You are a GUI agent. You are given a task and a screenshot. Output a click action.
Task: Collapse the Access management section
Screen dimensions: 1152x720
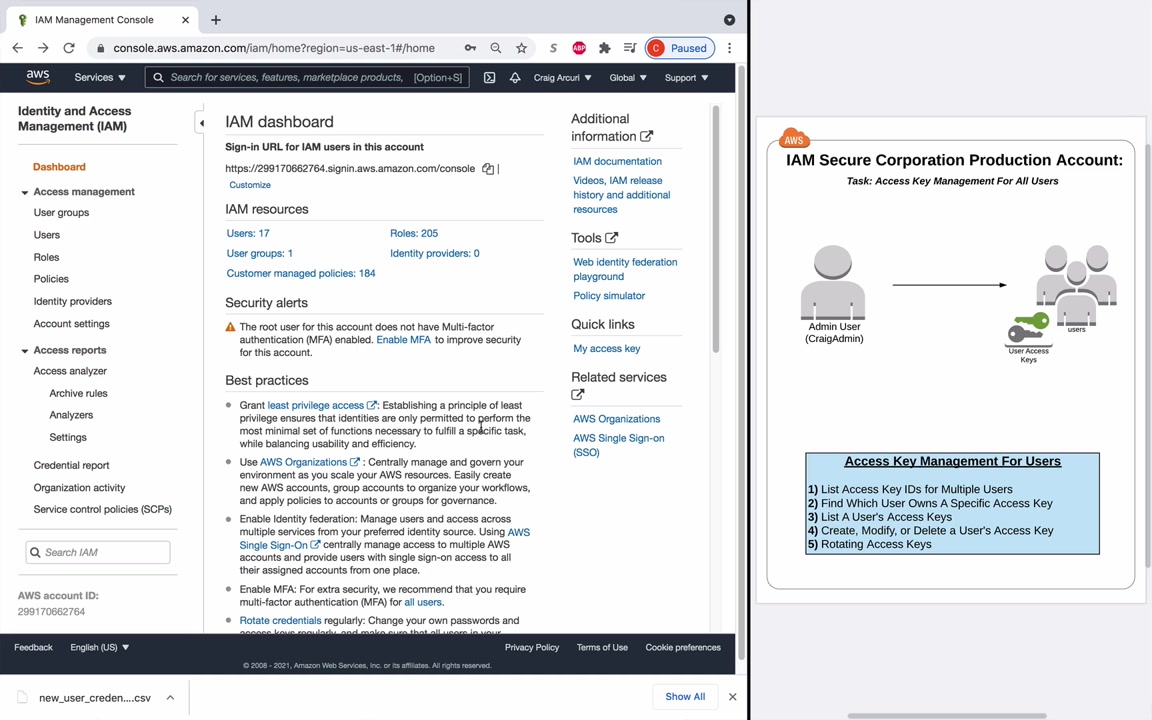[x=24, y=192]
